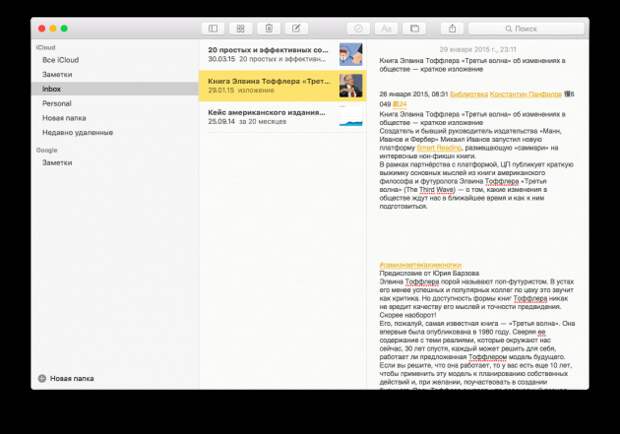
Task: Select note «Книга Элвина Тоффлера «Трет…»
Action: (283, 86)
